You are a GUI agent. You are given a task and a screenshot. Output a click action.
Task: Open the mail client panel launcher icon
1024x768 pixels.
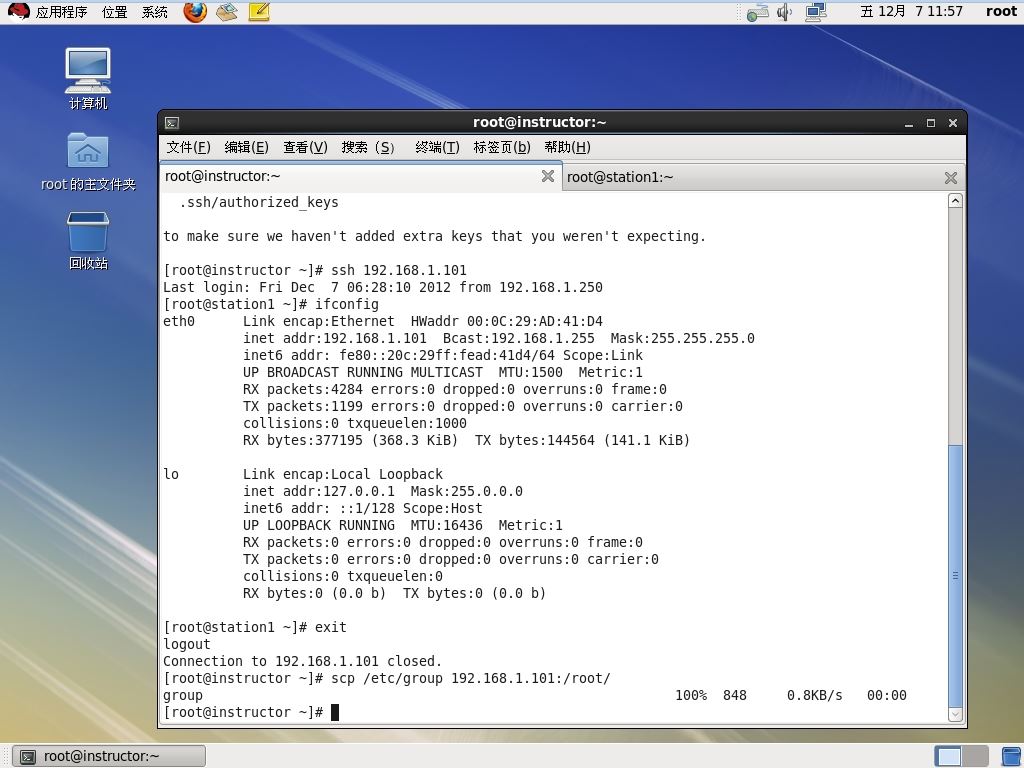click(227, 12)
